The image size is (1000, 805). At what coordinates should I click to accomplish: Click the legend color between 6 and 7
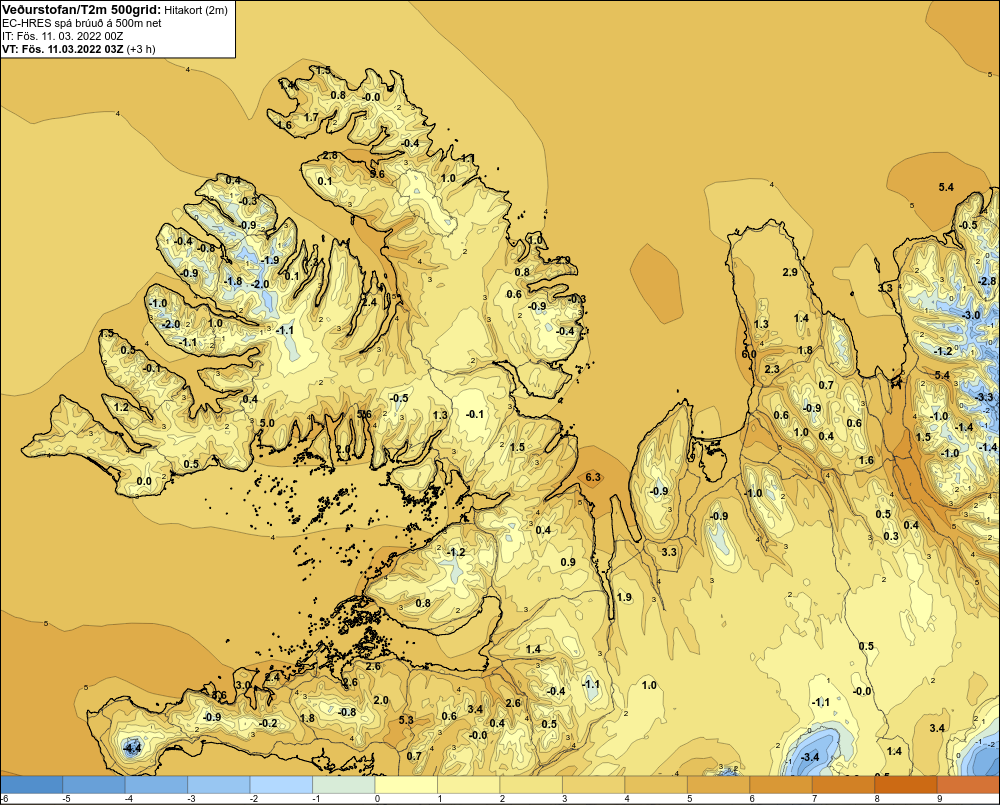(x=781, y=785)
